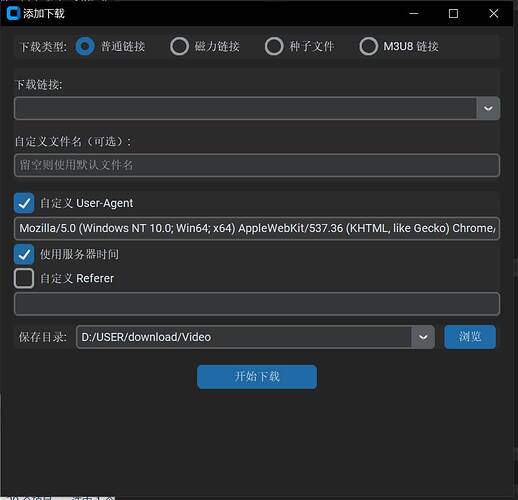Click the Referer input field
518x500 pixels.
[257, 304]
